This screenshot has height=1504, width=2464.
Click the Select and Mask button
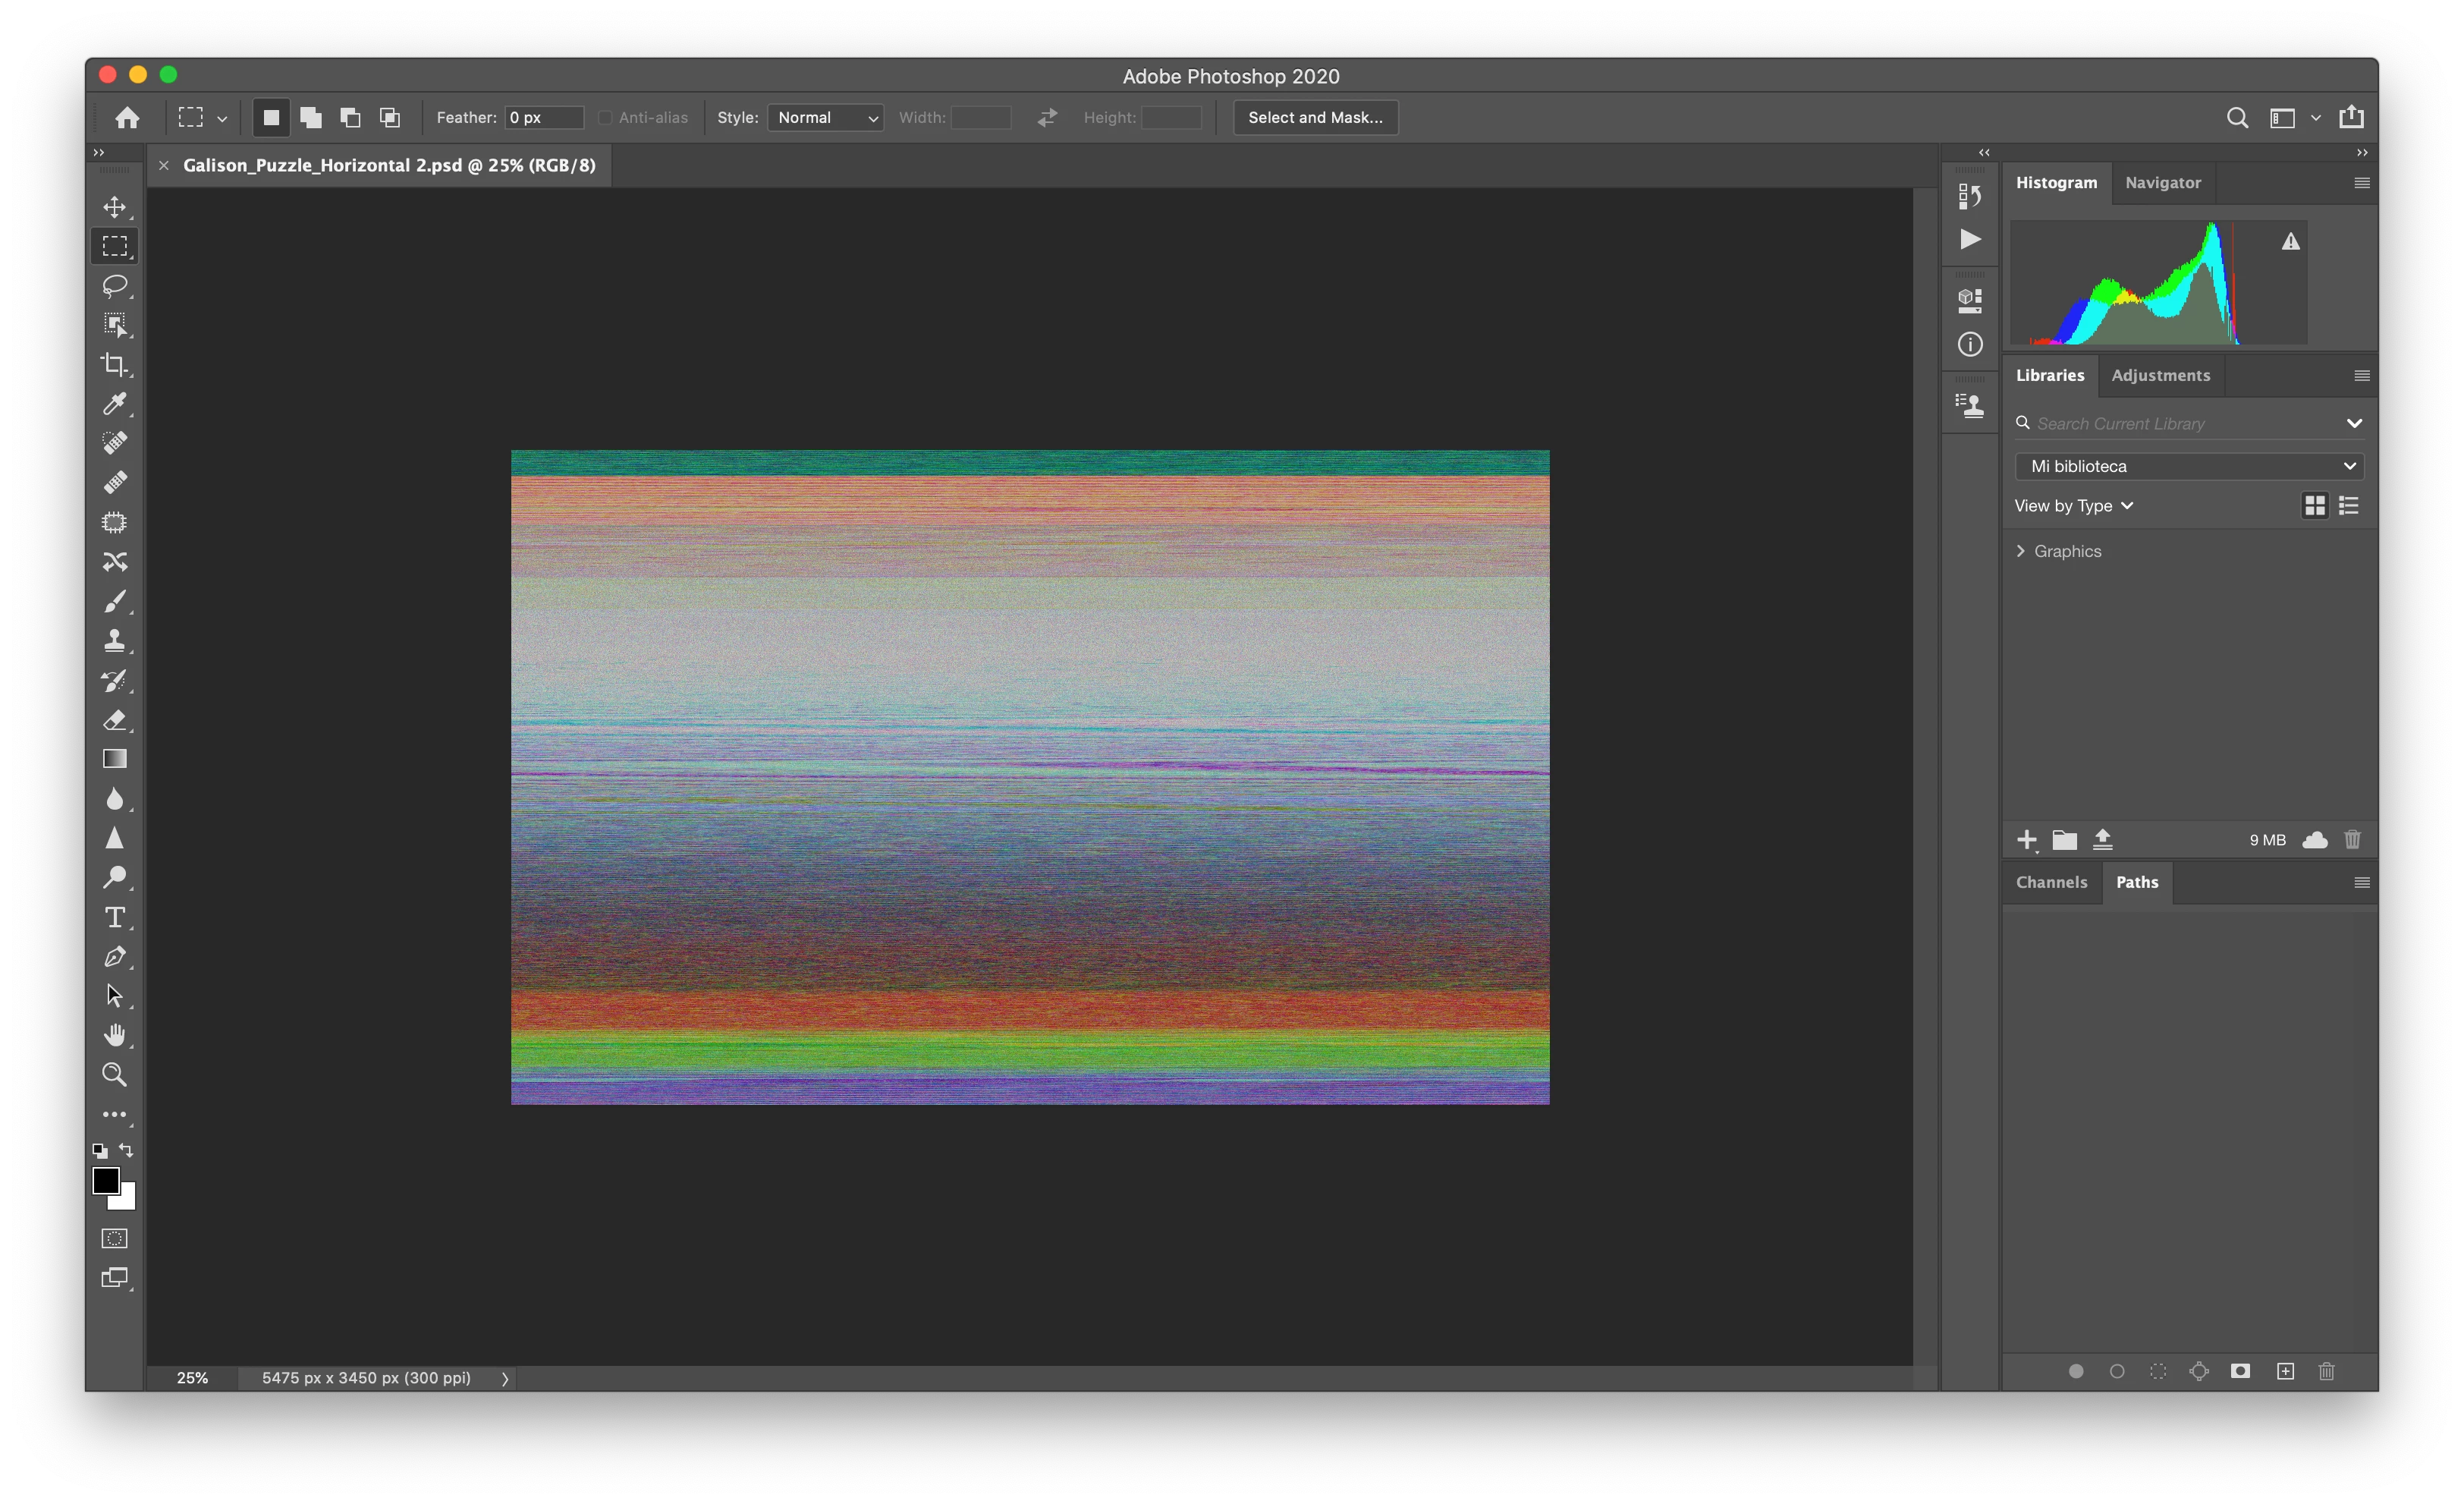pos(1315,118)
